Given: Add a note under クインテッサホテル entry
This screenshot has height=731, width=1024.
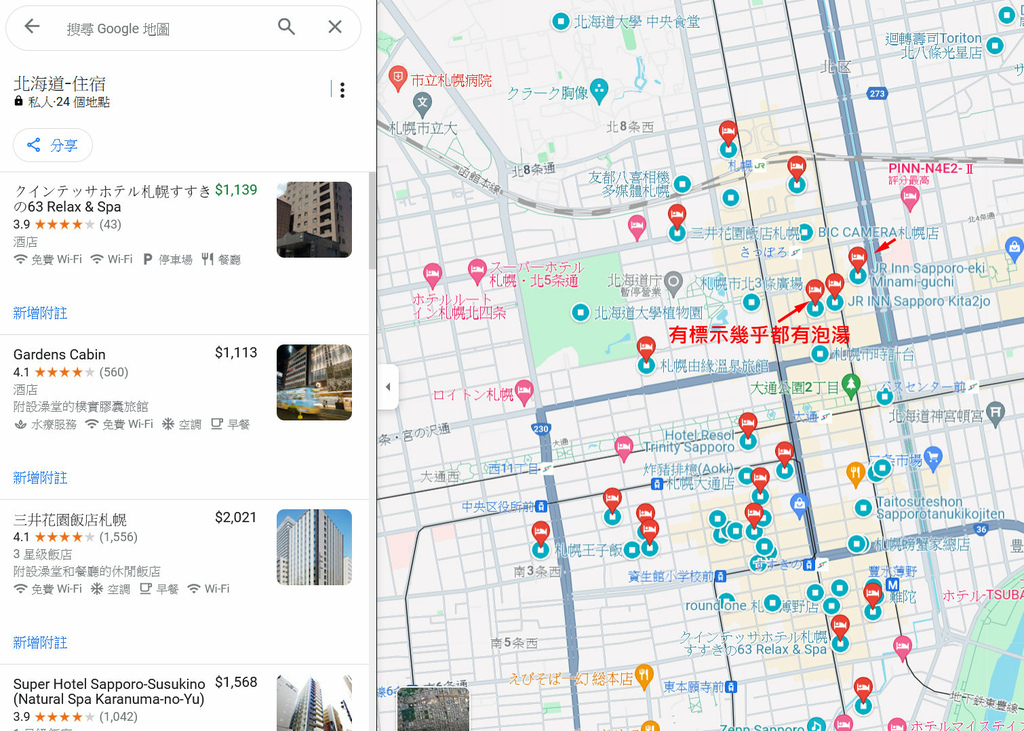Looking at the screenshot, I should [40, 313].
